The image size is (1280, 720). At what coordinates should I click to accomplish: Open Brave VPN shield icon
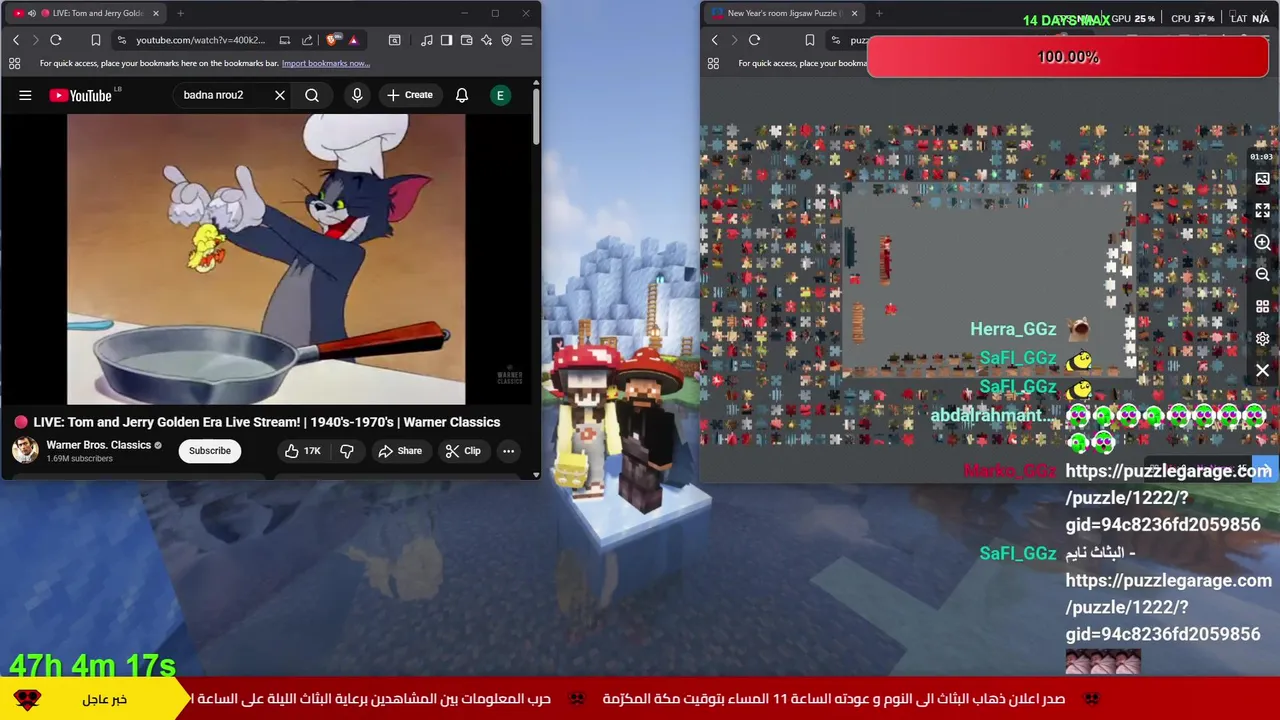506,40
